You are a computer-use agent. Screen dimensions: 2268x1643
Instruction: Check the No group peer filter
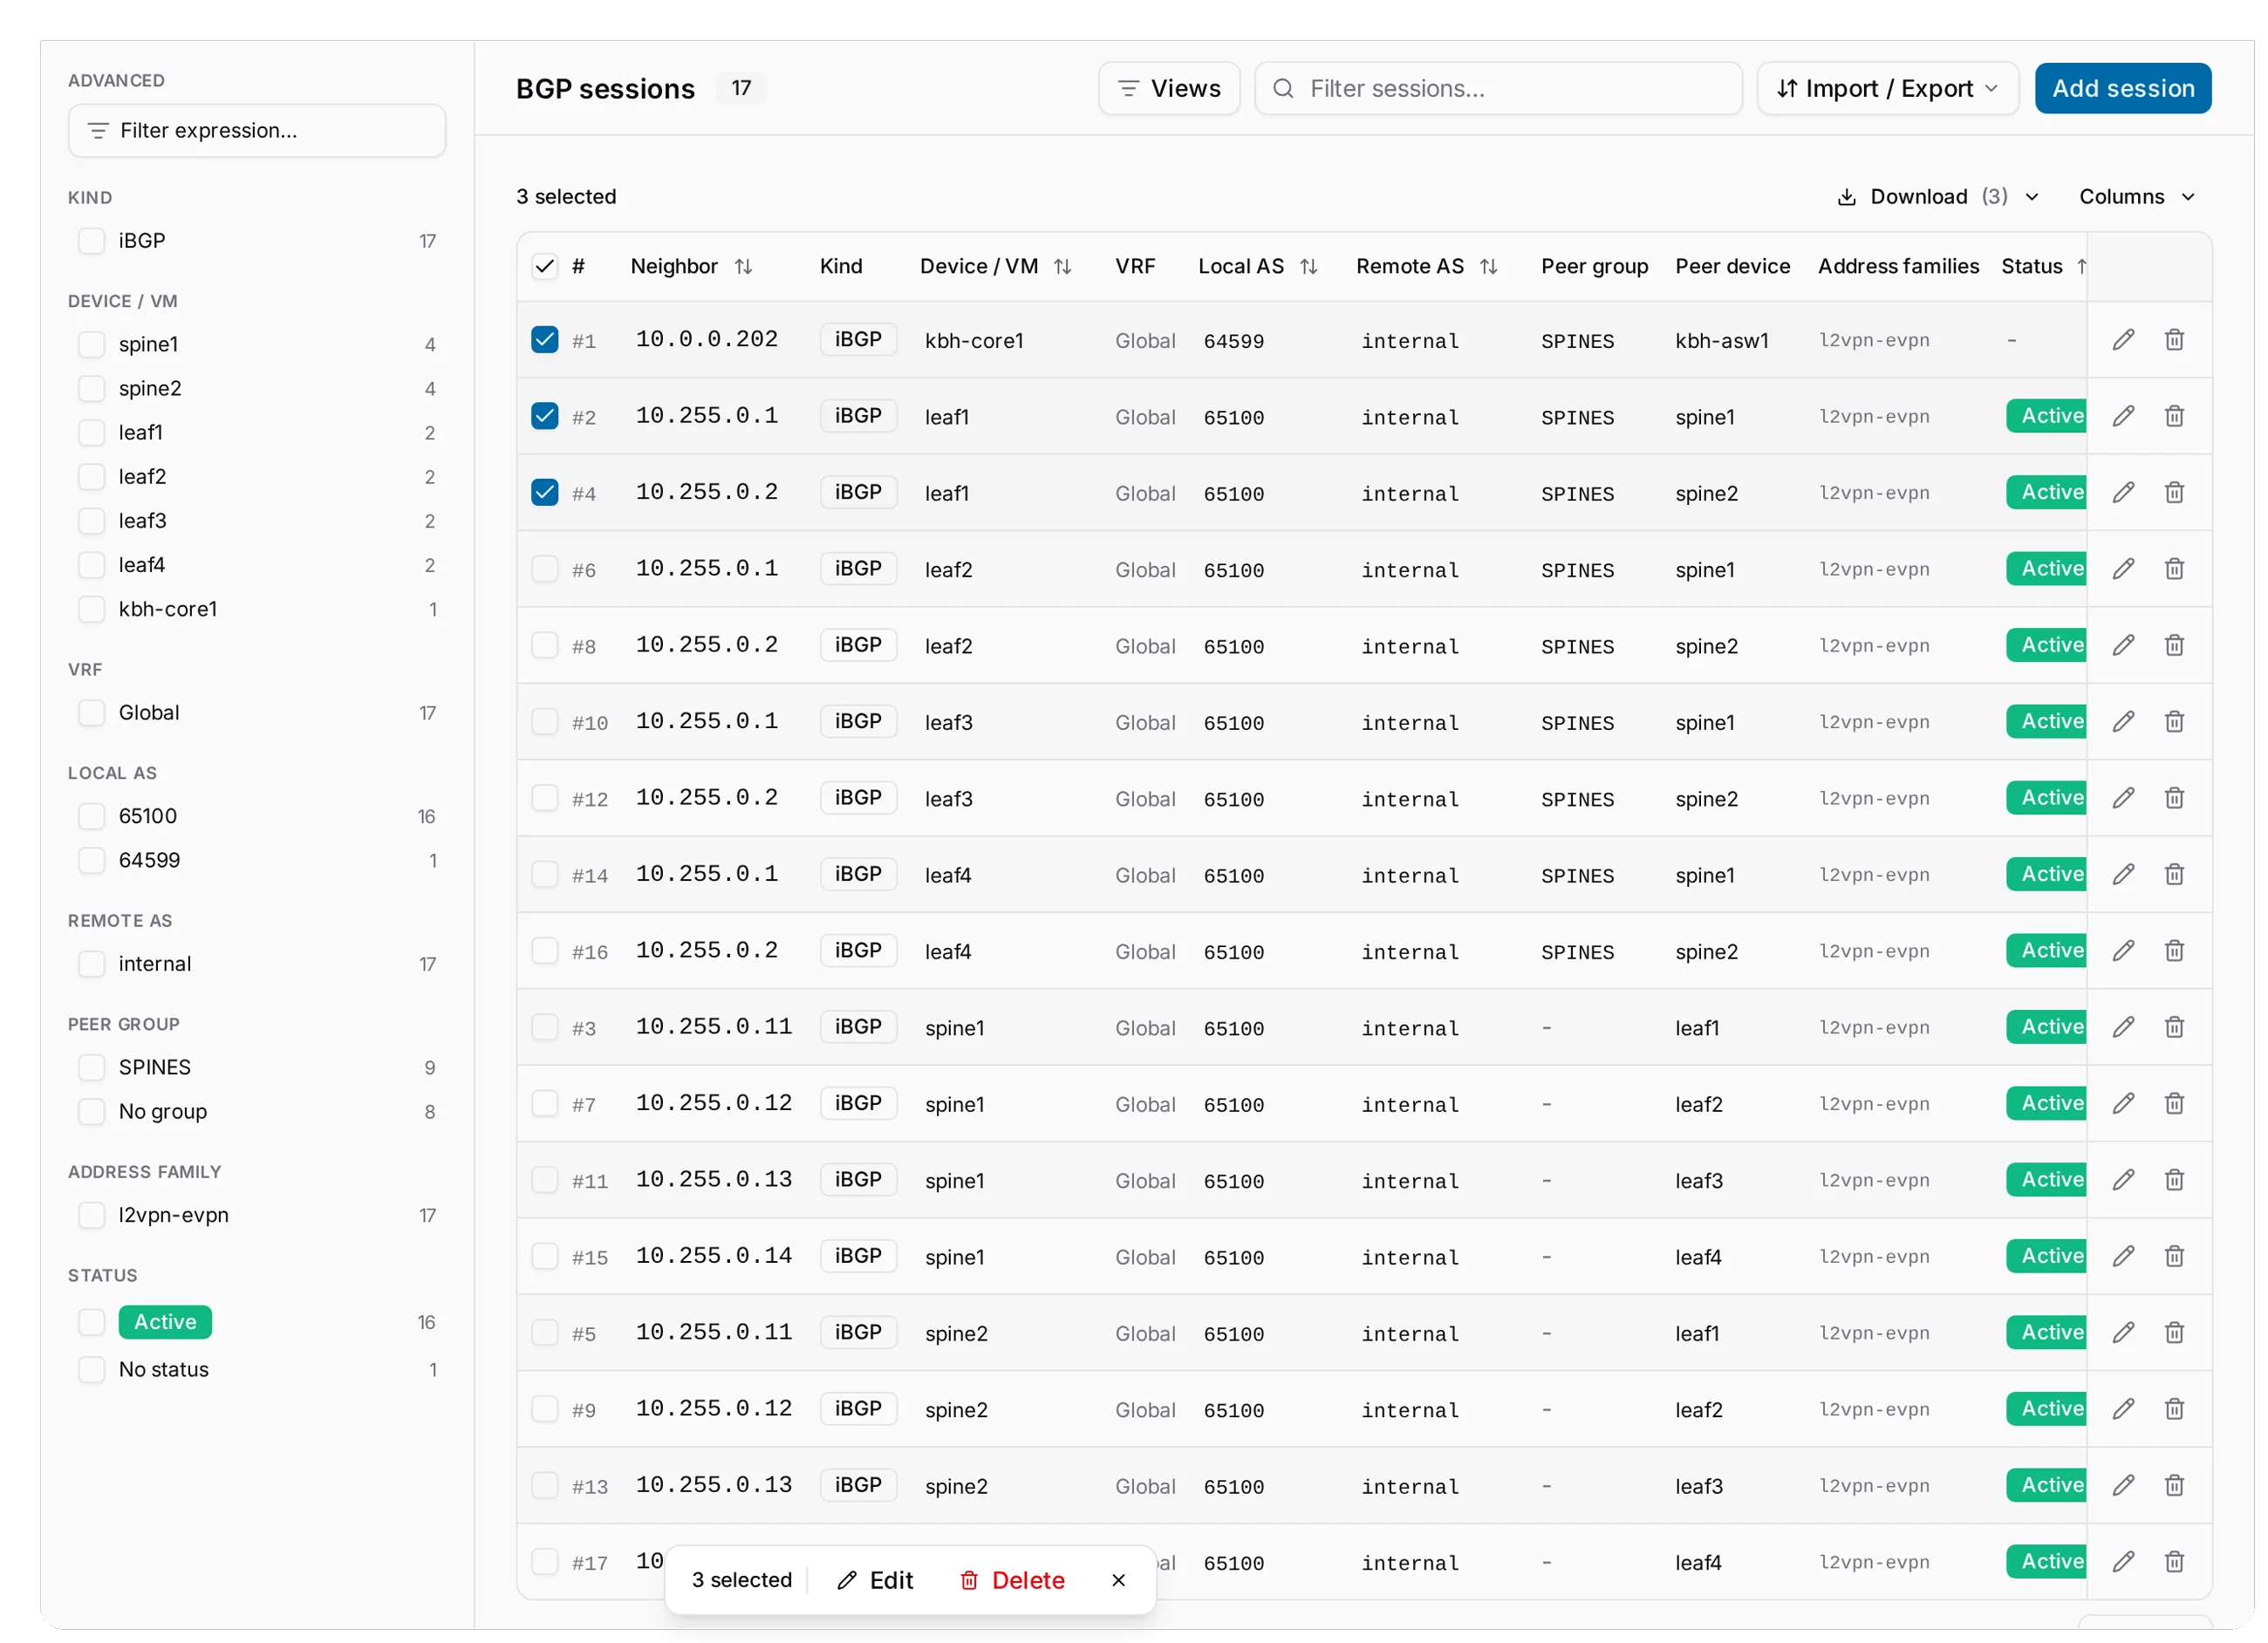[92, 1112]
